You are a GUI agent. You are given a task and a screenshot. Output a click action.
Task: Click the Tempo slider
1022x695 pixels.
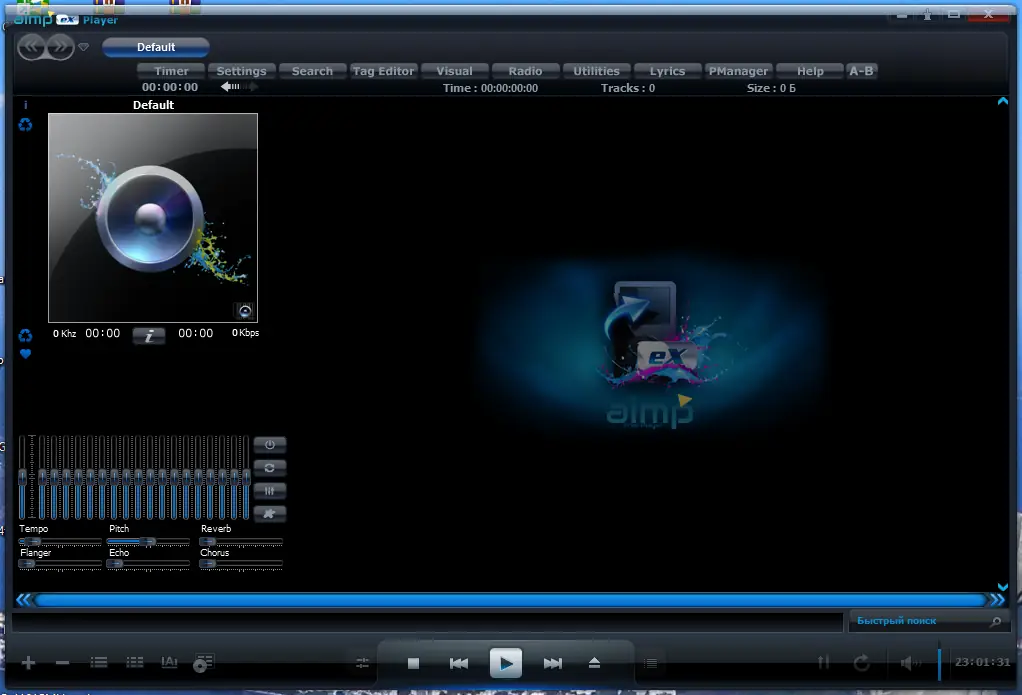point(60,541)
